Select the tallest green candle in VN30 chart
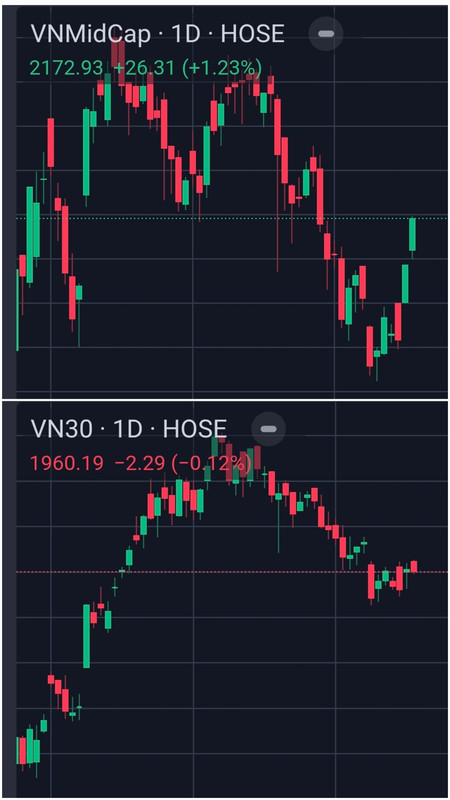Image resolution: width=450 pixels, height=800 pixels. [x=87, y=636]
